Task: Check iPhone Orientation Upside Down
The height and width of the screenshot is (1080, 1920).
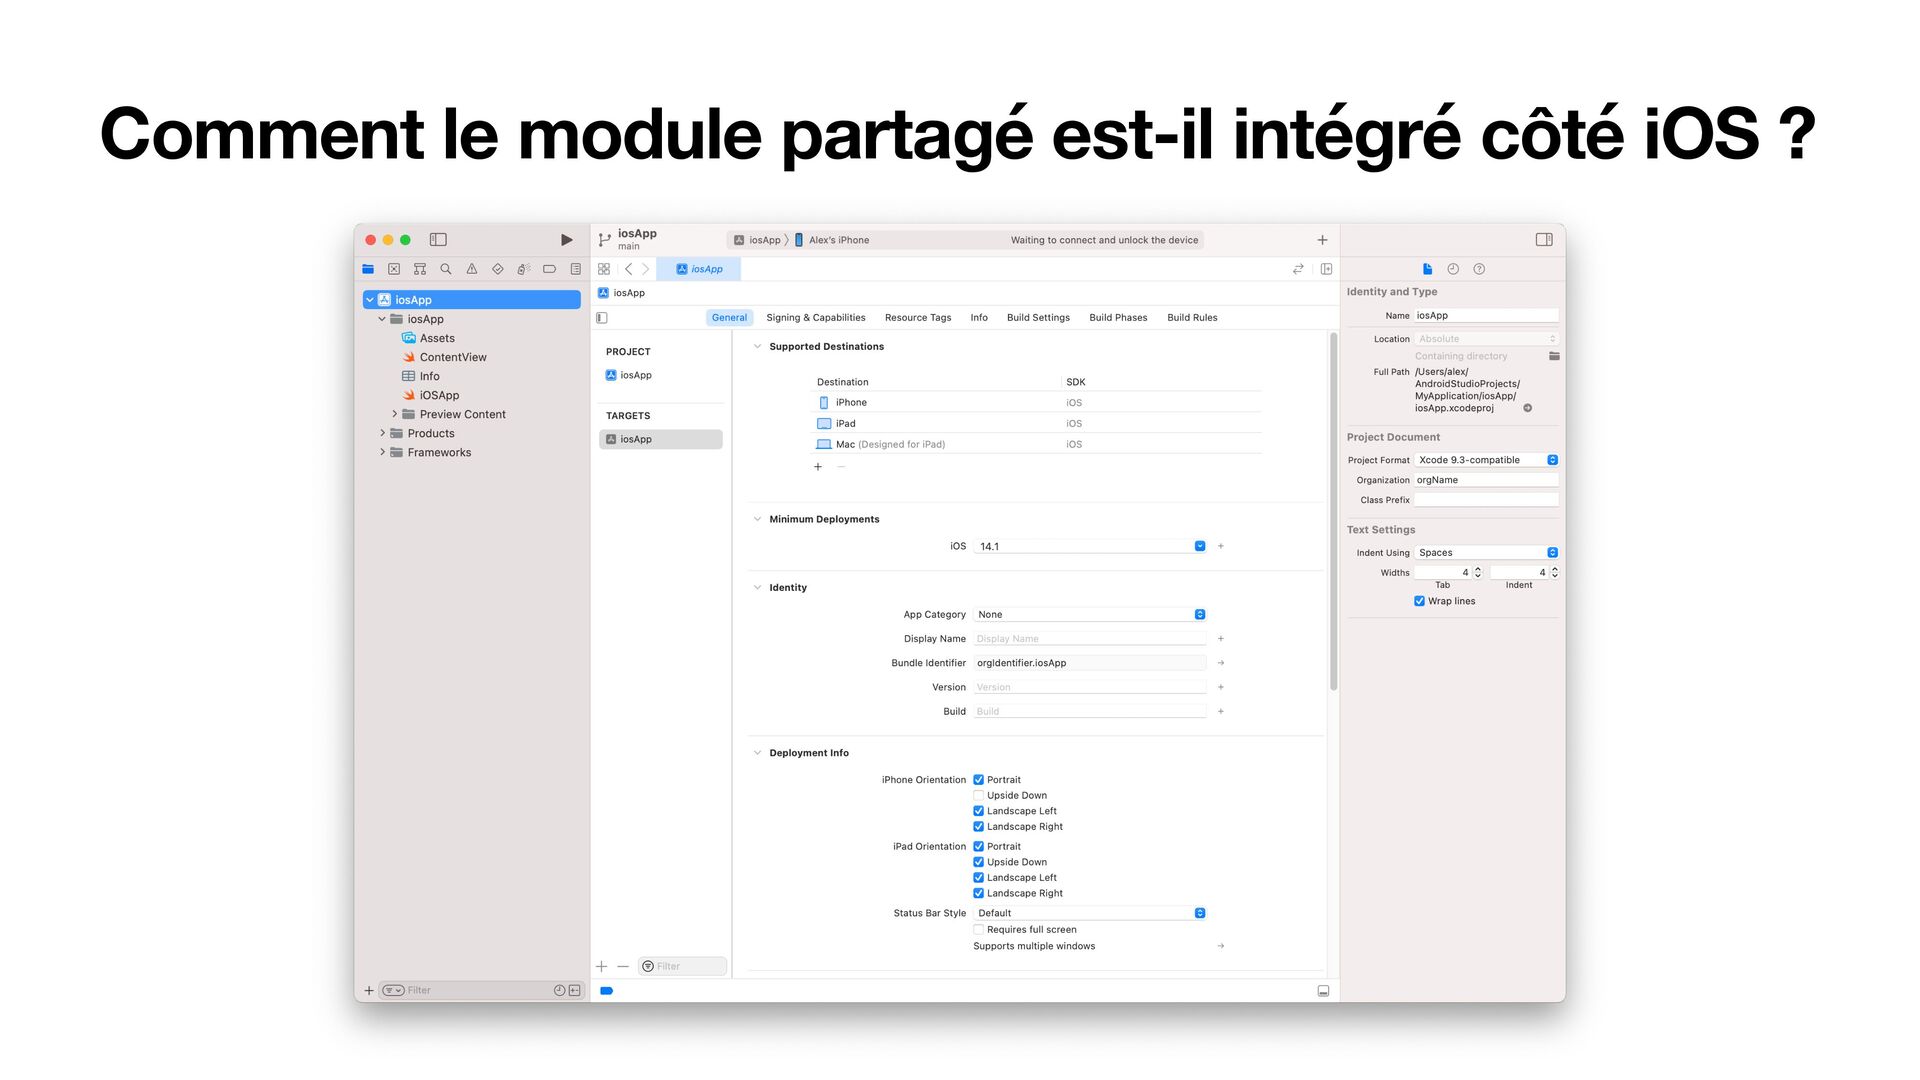Action: coord(979,796)
